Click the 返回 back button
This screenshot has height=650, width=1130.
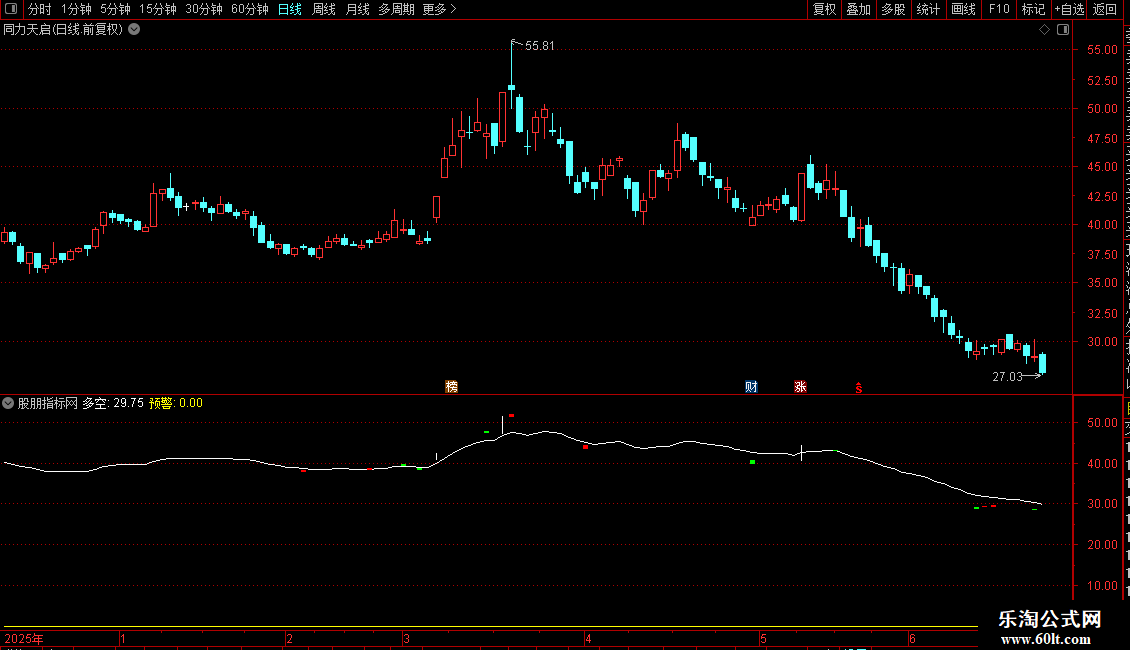pos(1105,9)
